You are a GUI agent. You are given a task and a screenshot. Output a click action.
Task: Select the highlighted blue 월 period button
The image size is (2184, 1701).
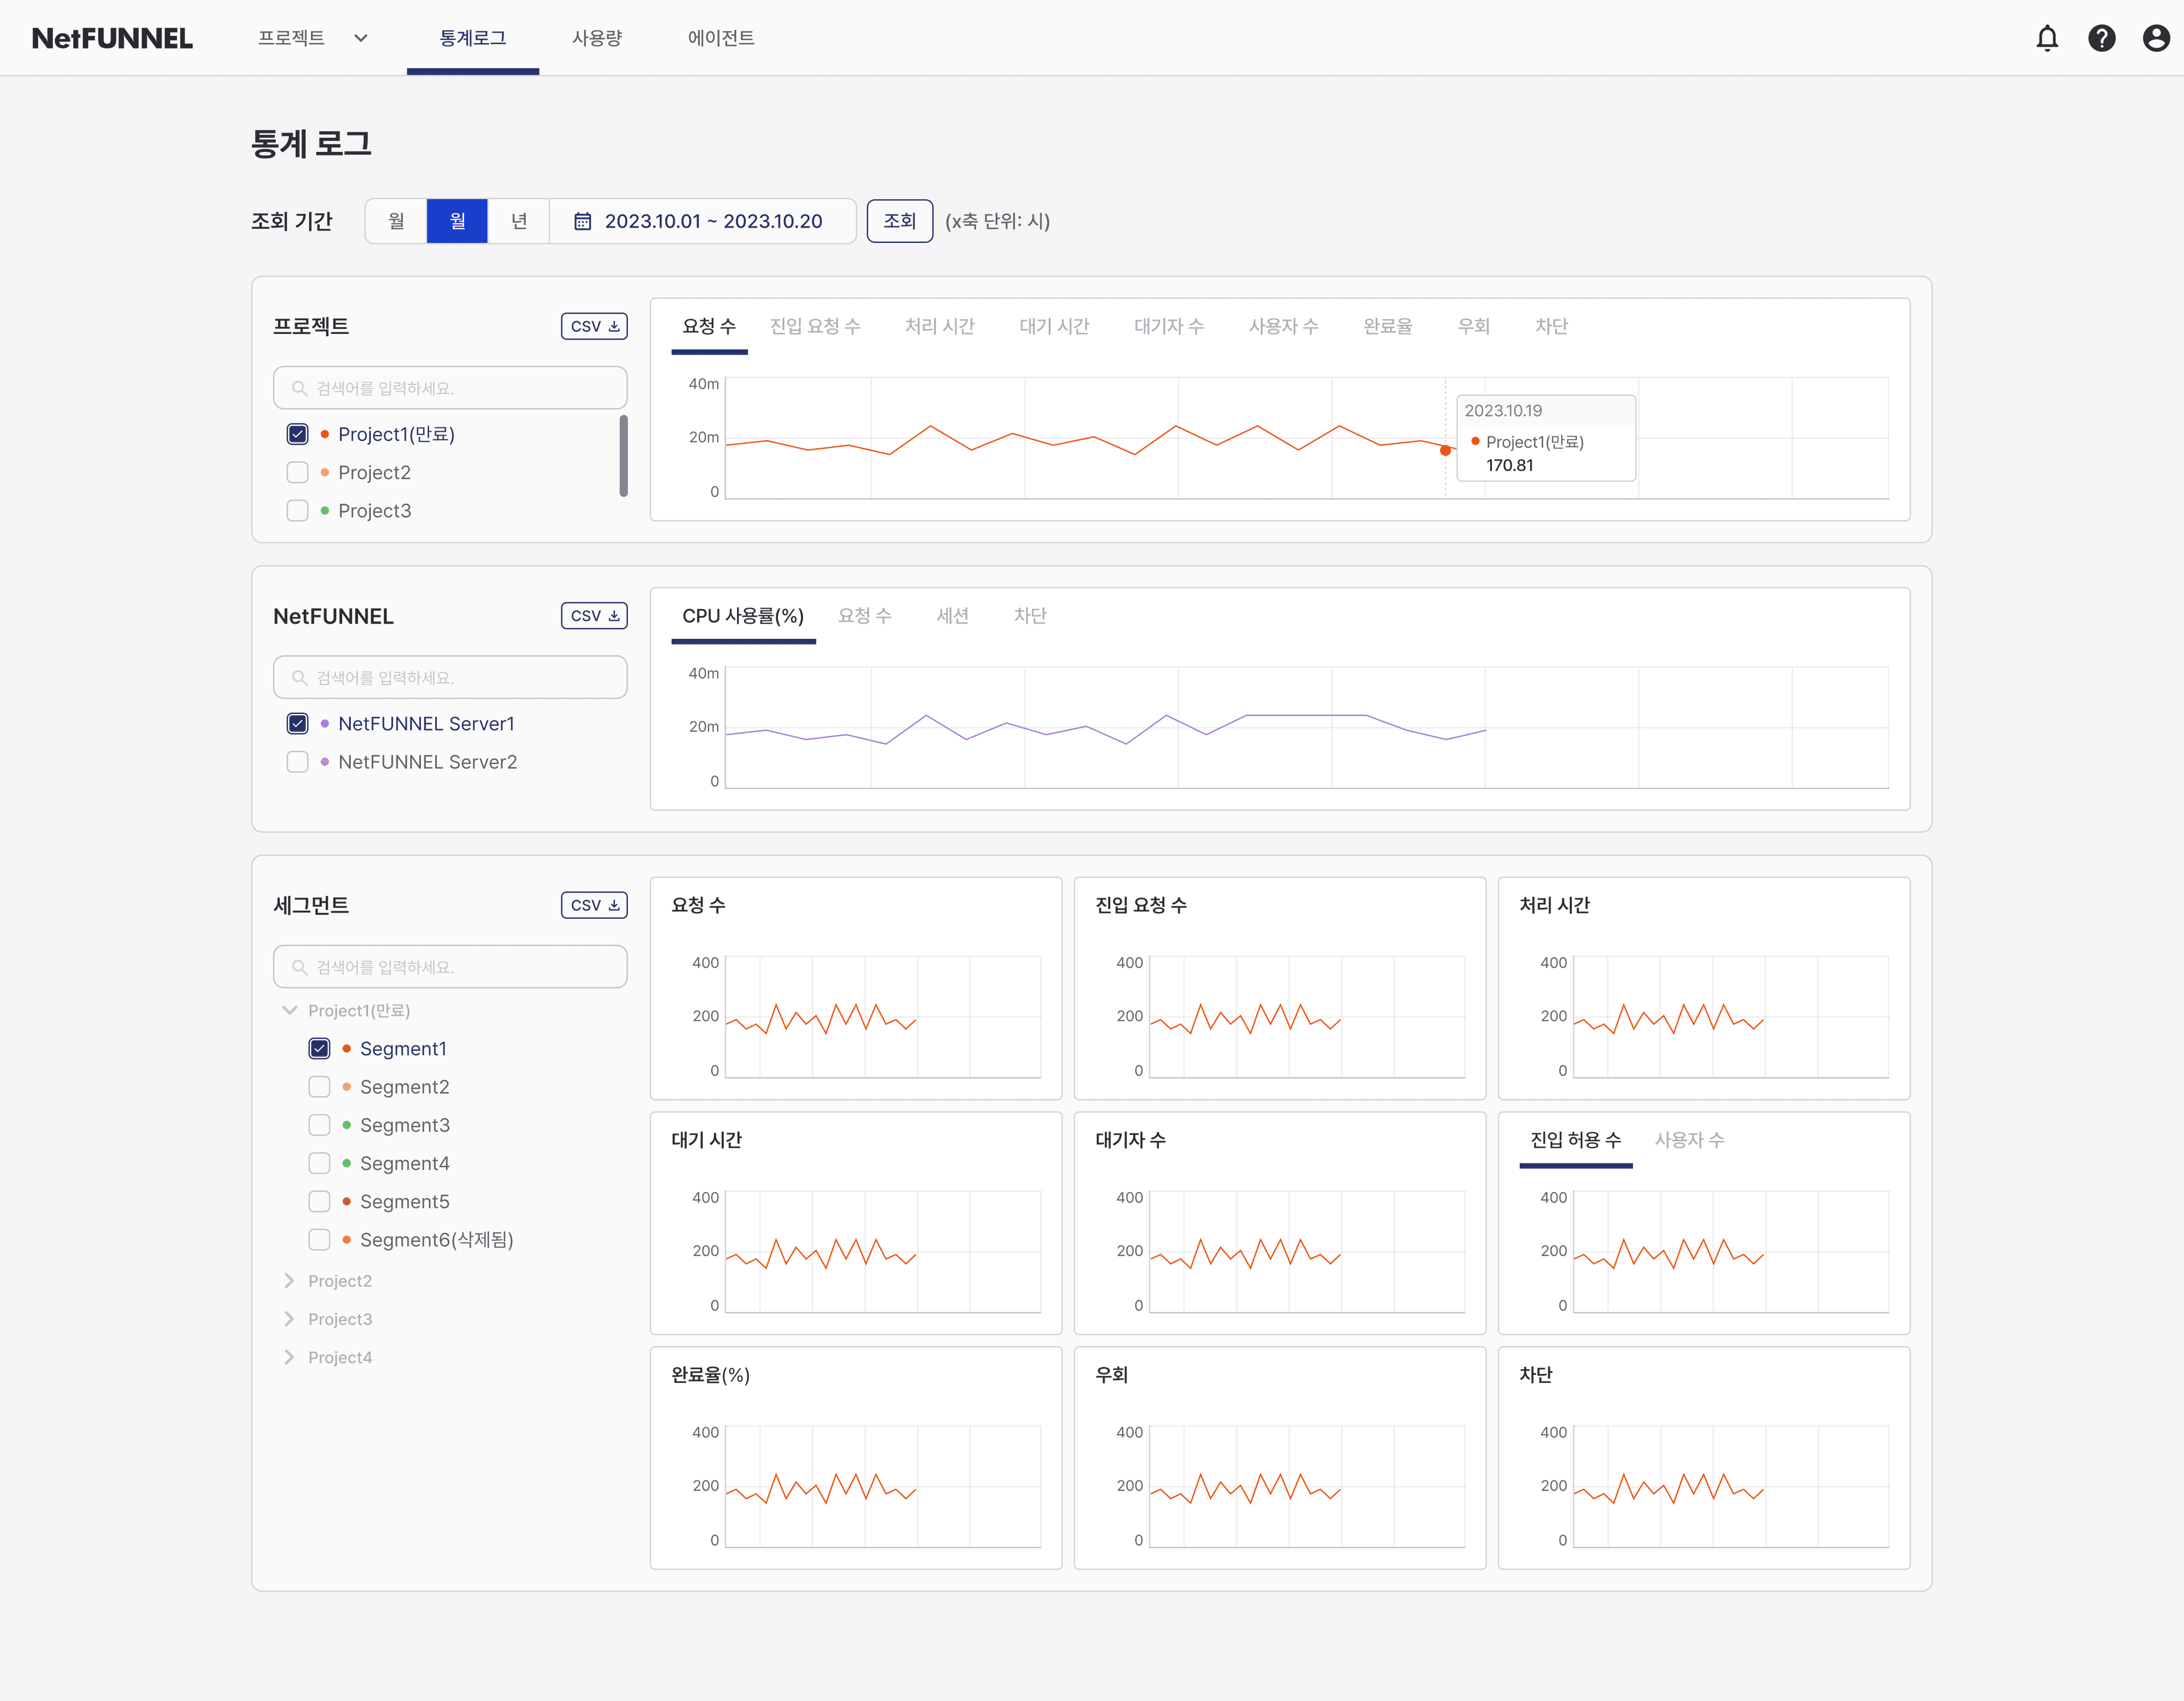tap(457, 221)
